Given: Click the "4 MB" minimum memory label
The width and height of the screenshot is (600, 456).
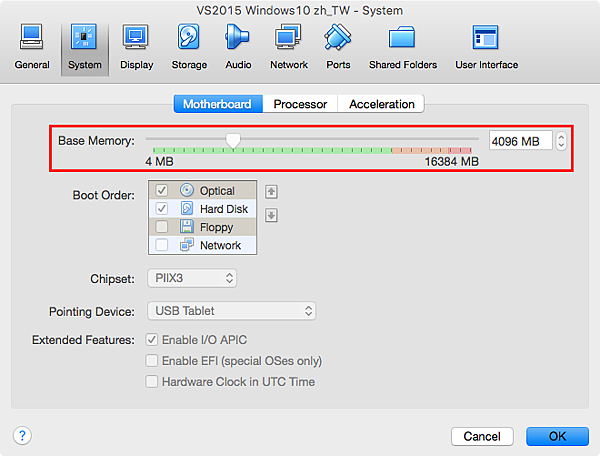Looking at the screenshot, I should (159, 161).
